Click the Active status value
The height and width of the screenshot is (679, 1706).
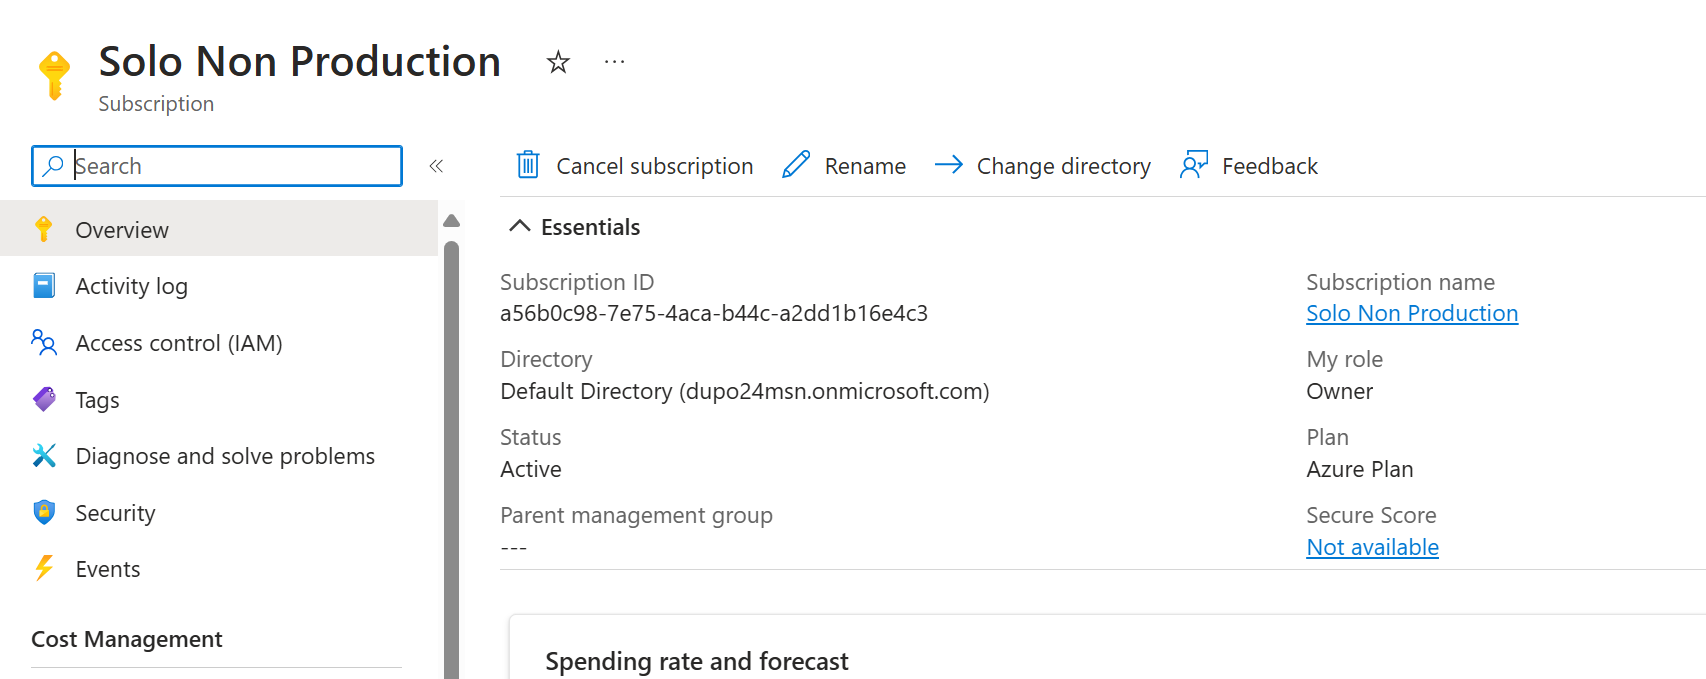click(x=531, y=469)
